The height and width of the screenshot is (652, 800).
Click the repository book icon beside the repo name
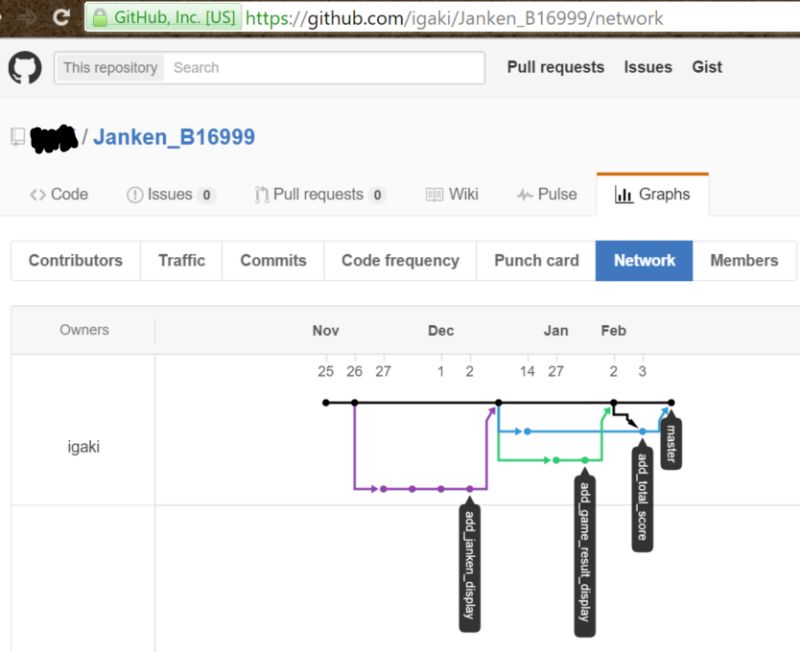point(16,136)
